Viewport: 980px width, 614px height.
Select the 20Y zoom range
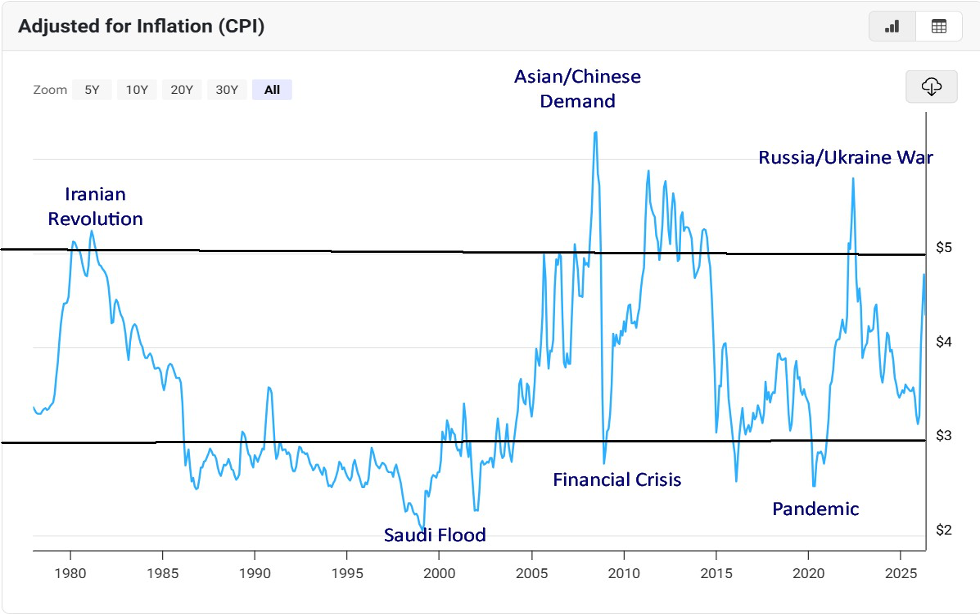point(182,89)
